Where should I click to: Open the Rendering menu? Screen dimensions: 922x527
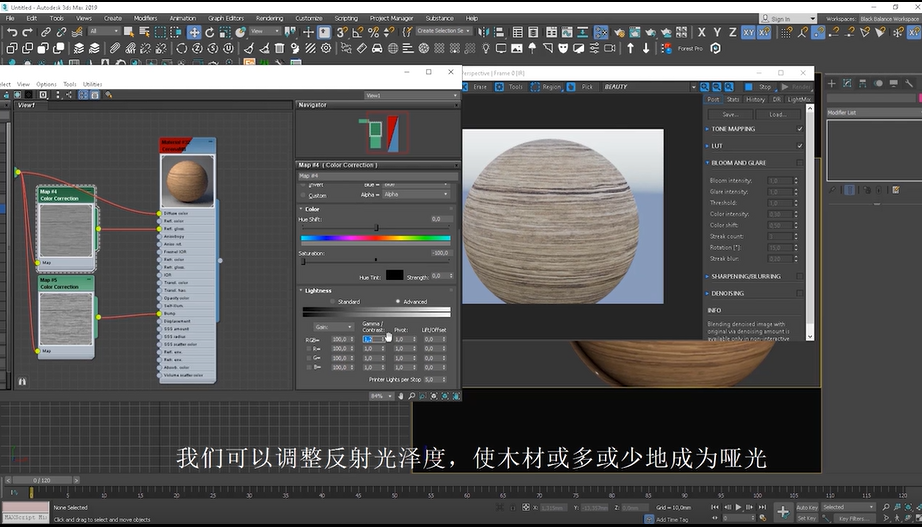(269, 18)
